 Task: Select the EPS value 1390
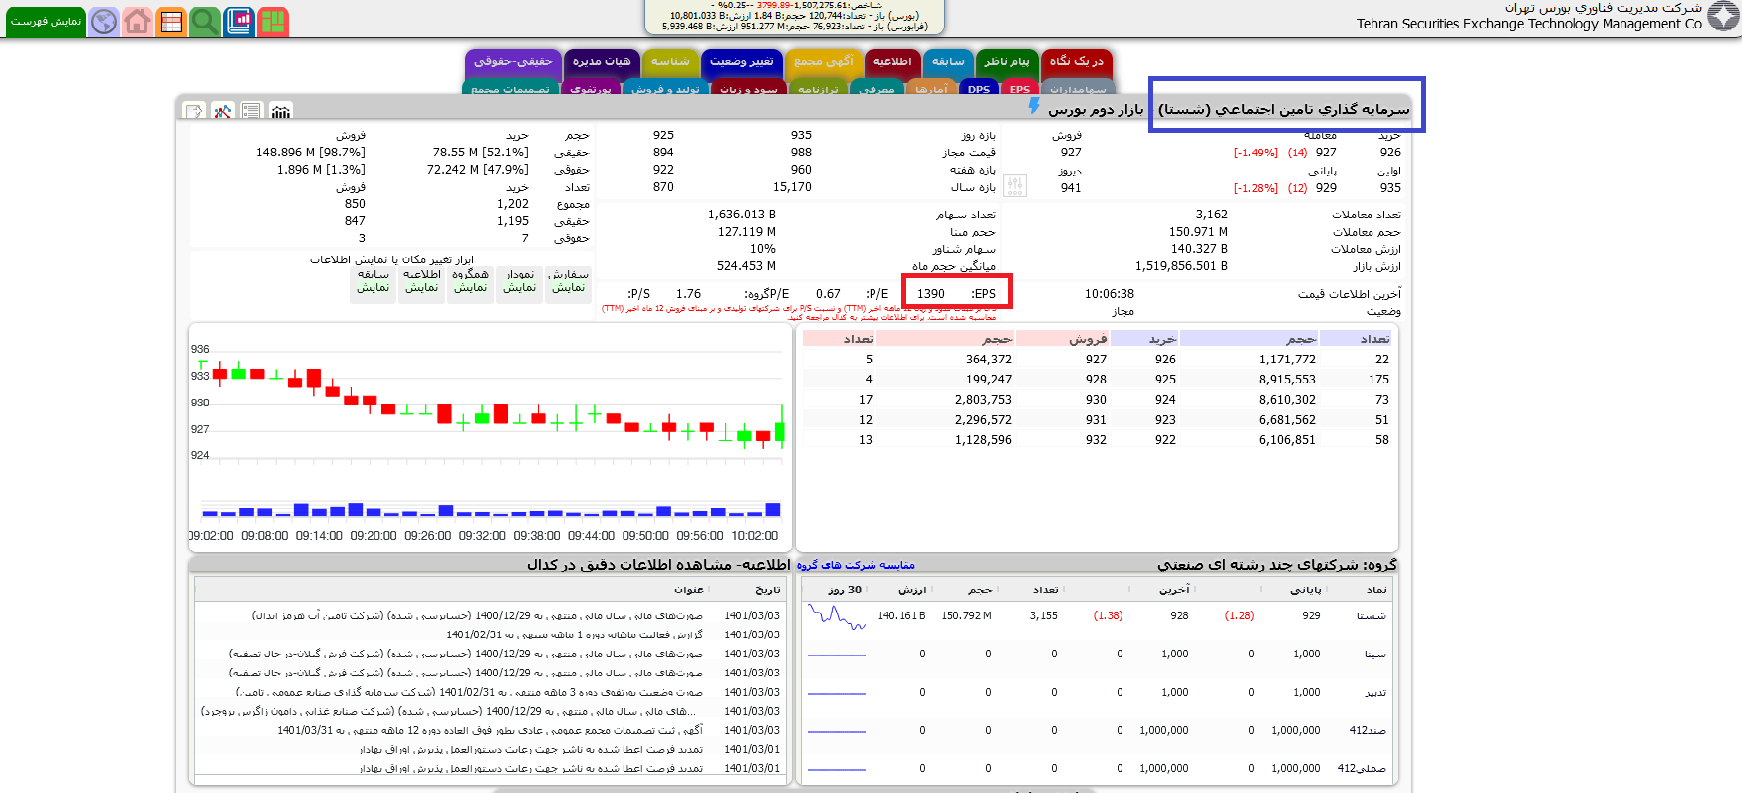pos(930,294)
